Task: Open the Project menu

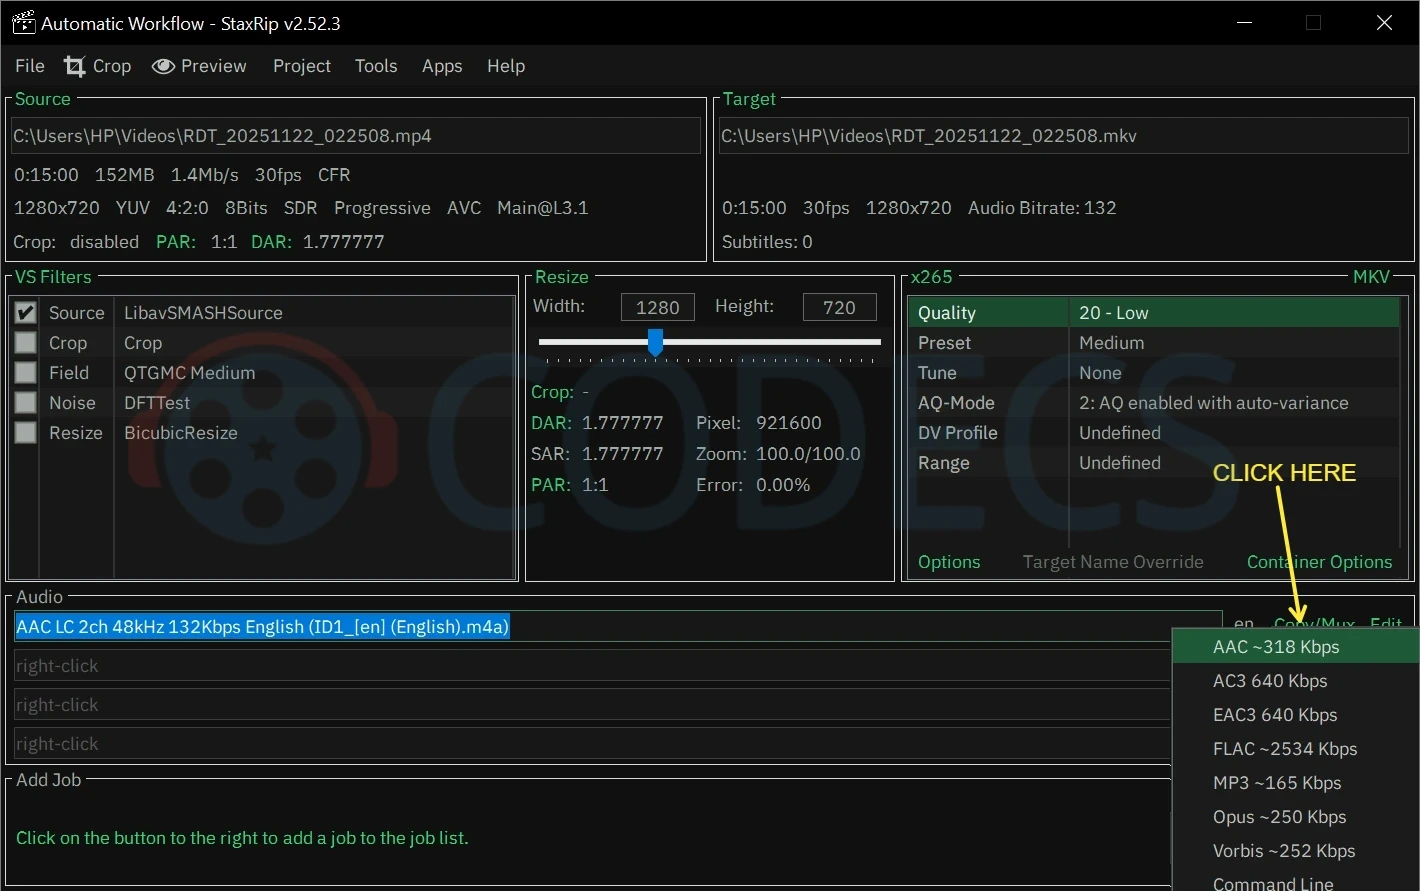Action: coord(302,66)
